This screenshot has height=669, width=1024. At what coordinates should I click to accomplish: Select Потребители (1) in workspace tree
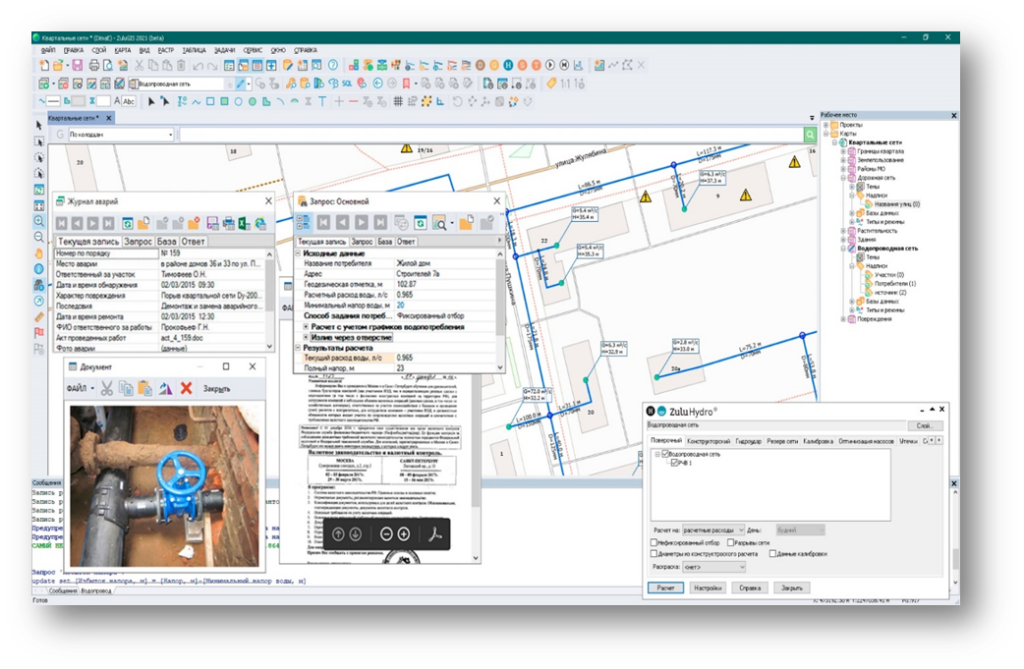(x=895, y=284)
